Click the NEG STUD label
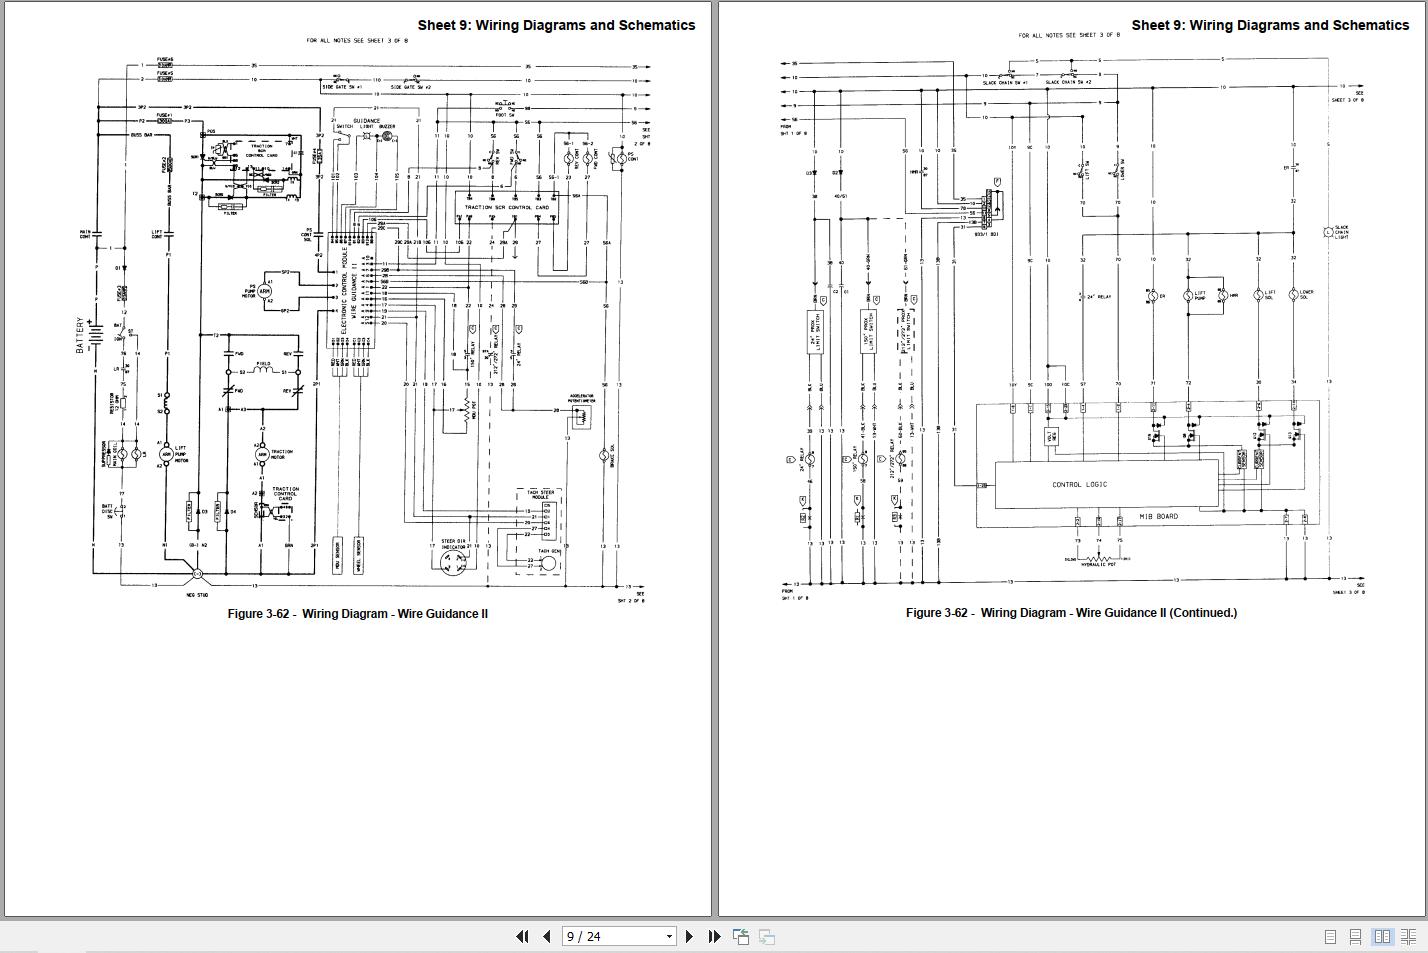The height and width of the screenshot is (953, 1428). pyautogui.click(x=197, y=595)
